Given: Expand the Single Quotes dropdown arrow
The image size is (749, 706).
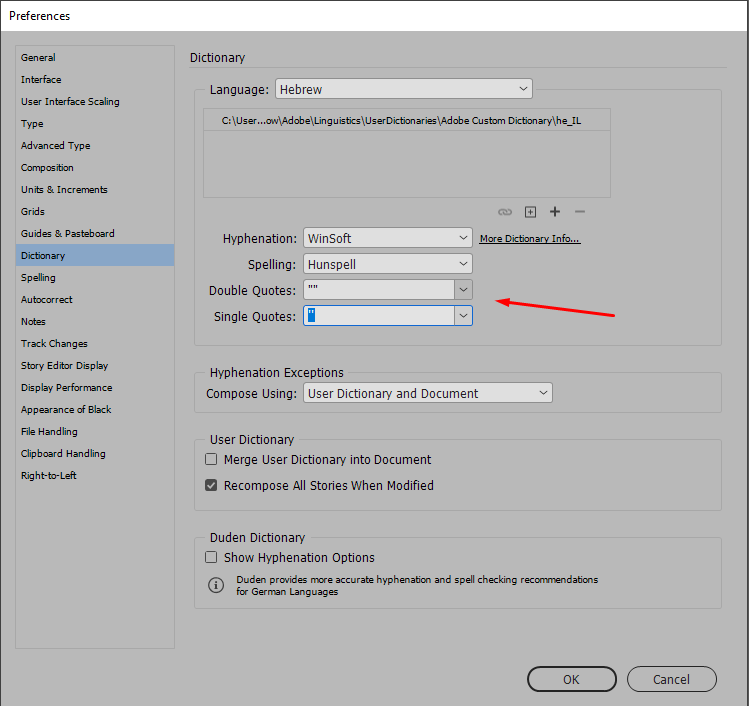Looking at the screenshot, I should (463, 316).
